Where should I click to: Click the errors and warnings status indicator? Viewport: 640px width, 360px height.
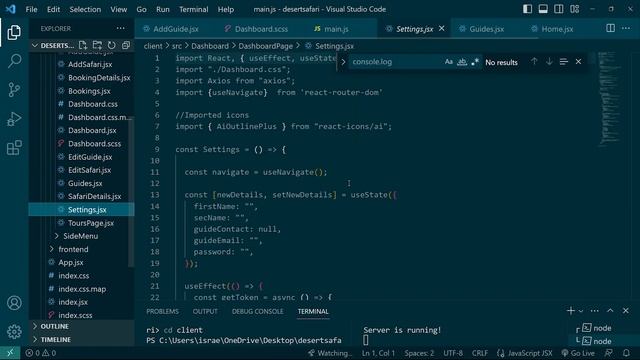click(x=41, y=353)
